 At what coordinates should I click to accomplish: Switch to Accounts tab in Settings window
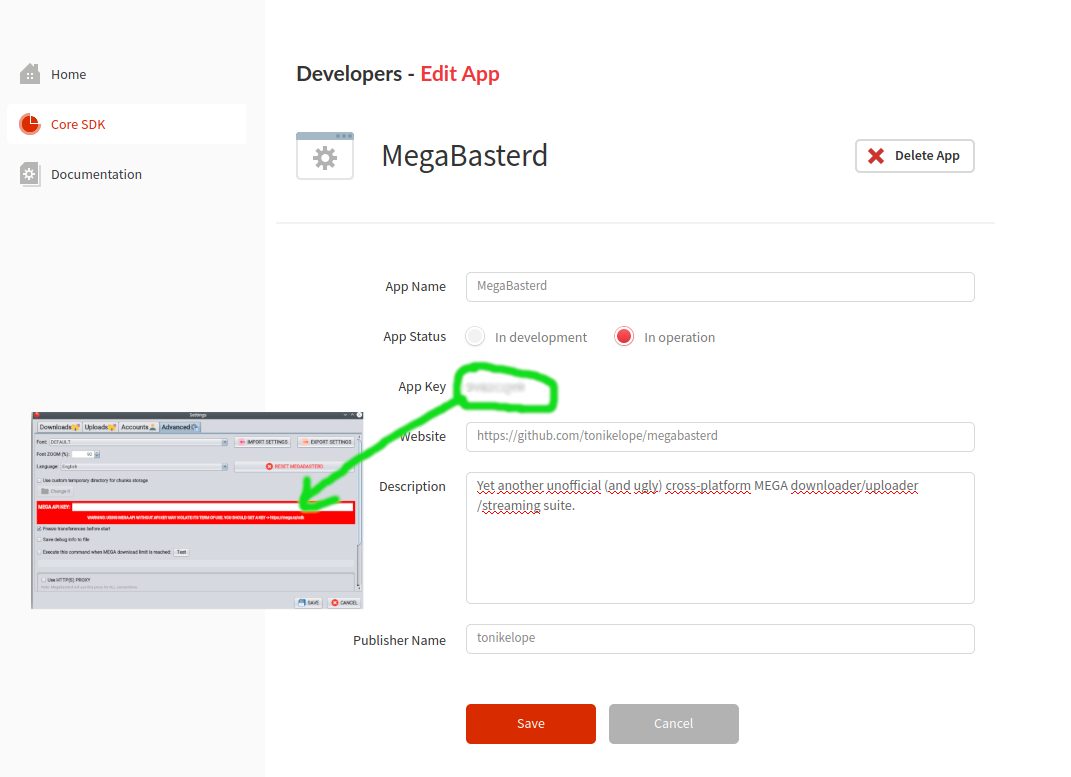(x=139, y=427)
